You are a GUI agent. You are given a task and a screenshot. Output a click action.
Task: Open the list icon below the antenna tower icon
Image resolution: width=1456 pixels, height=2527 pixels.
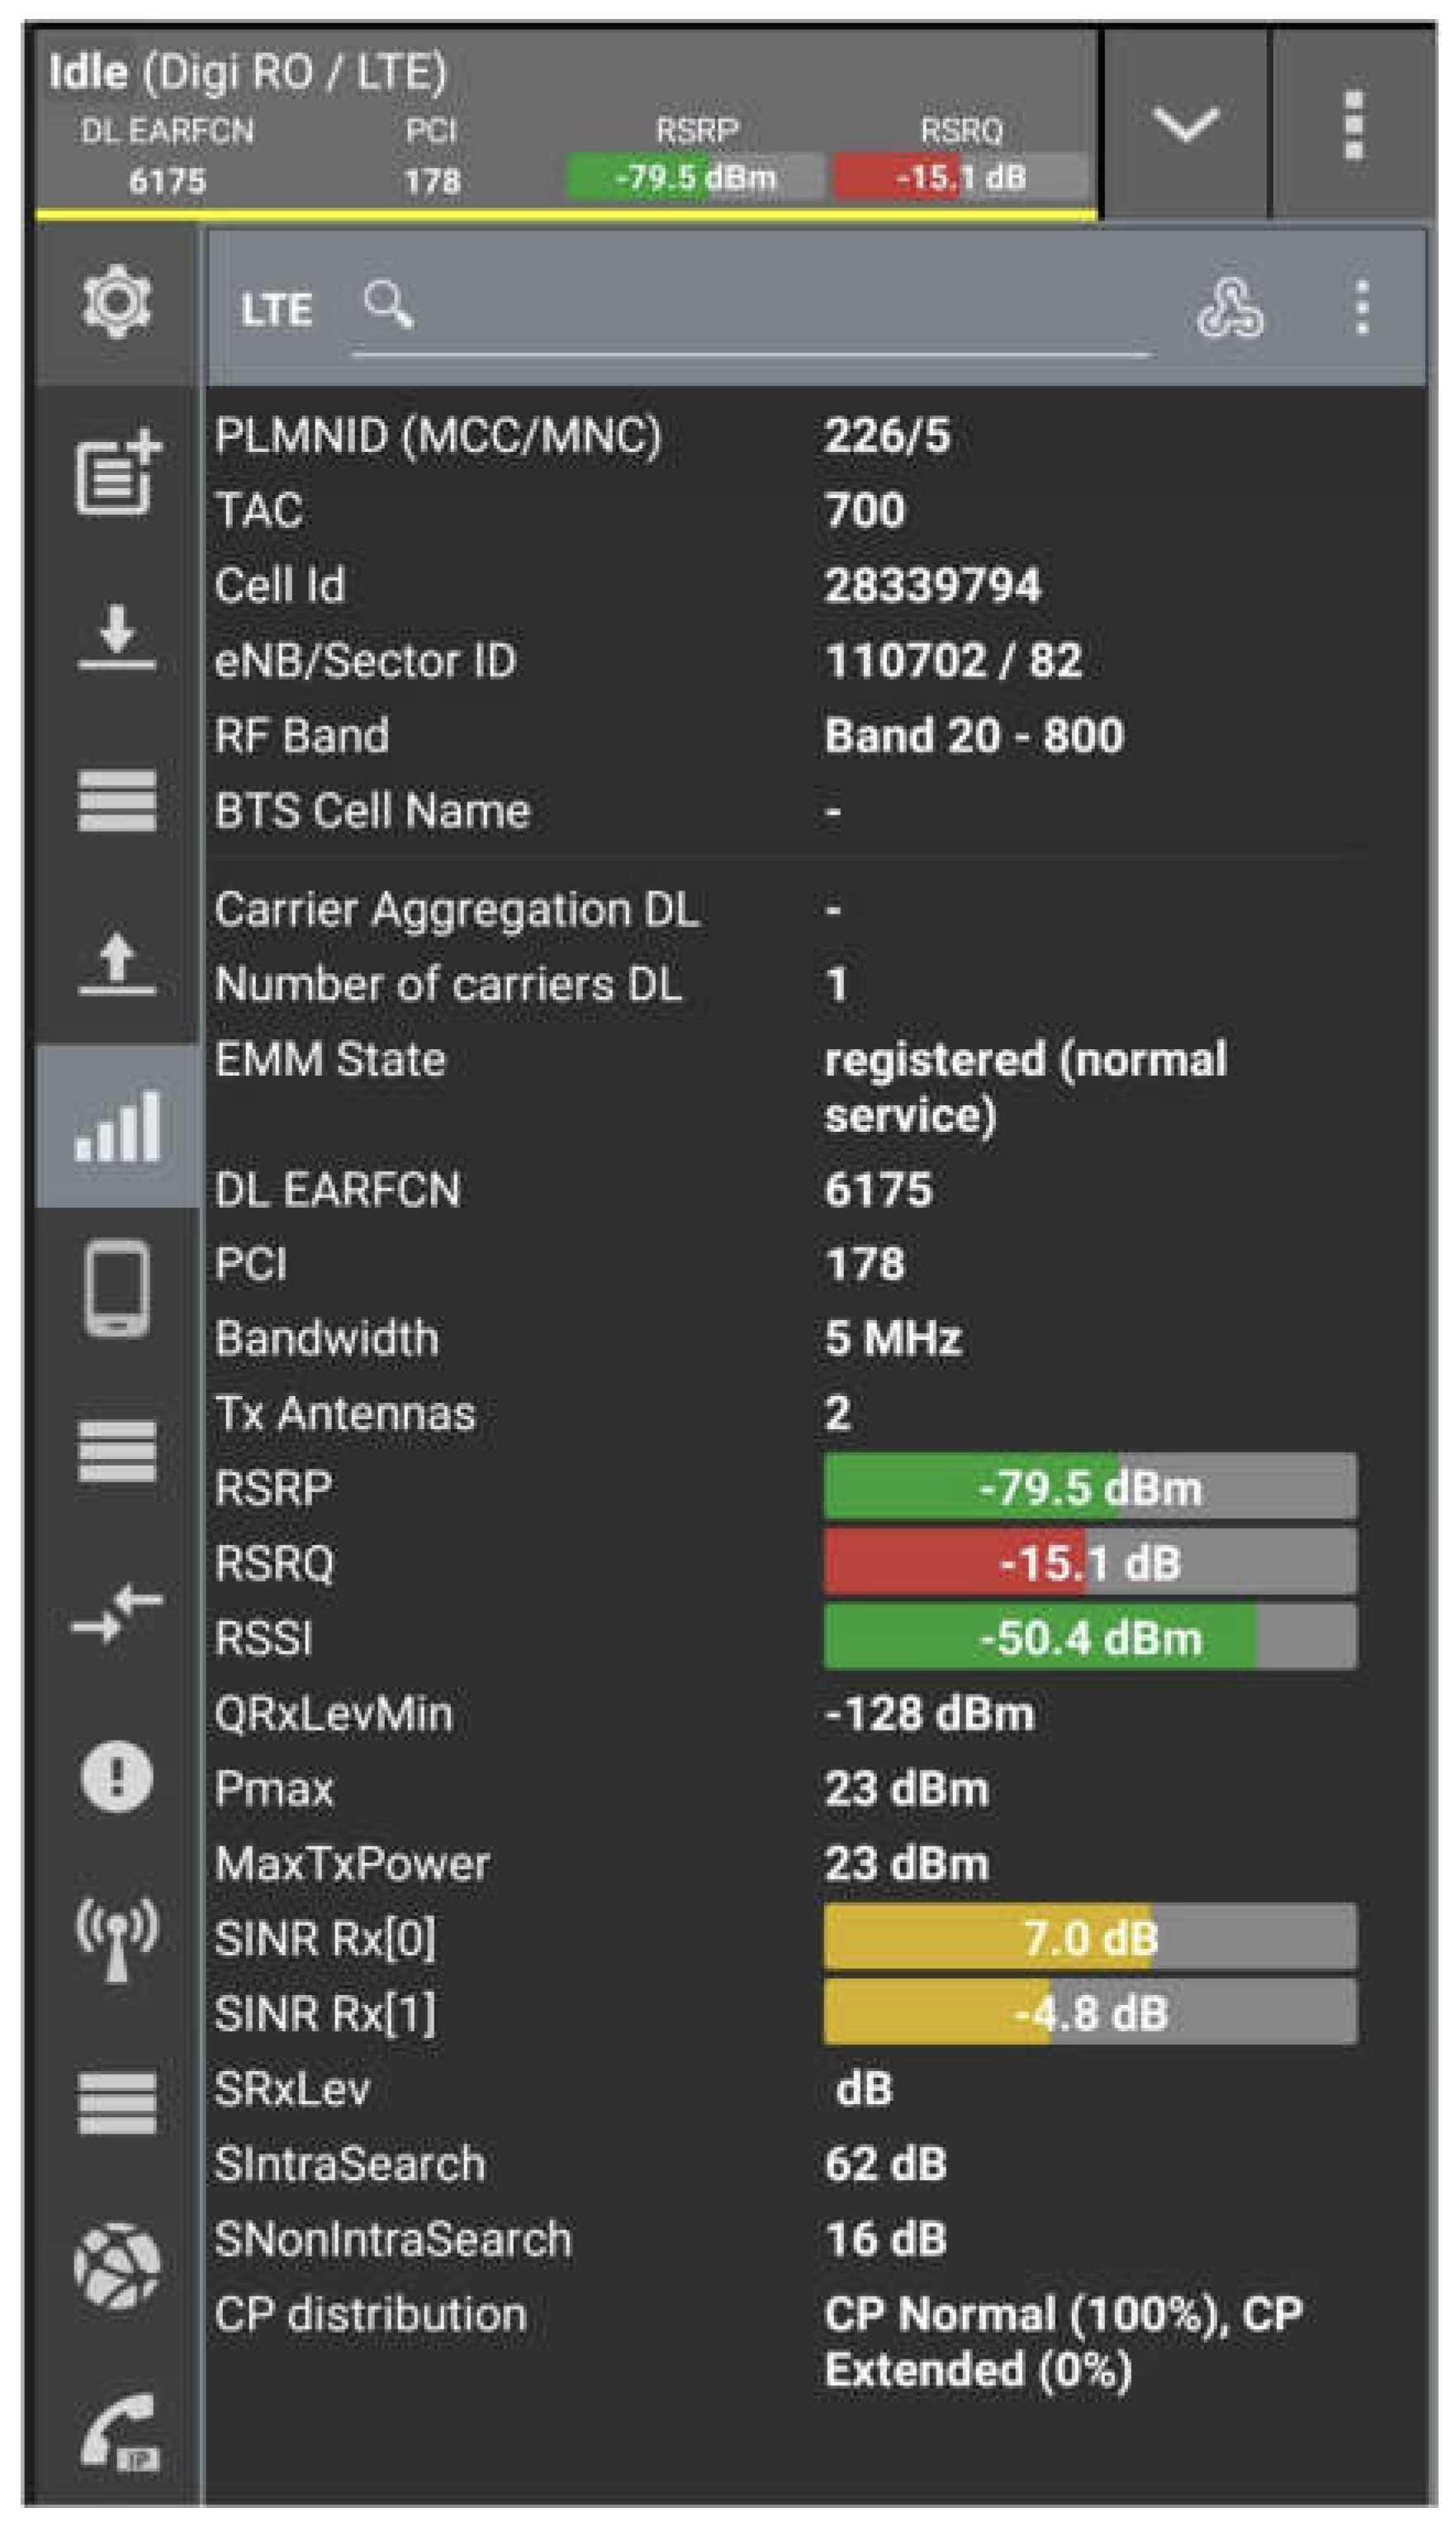pos(117,2103)
